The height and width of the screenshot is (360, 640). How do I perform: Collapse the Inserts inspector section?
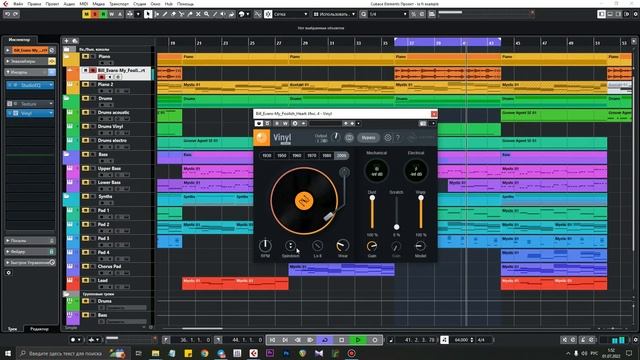[x=29, y=72]
